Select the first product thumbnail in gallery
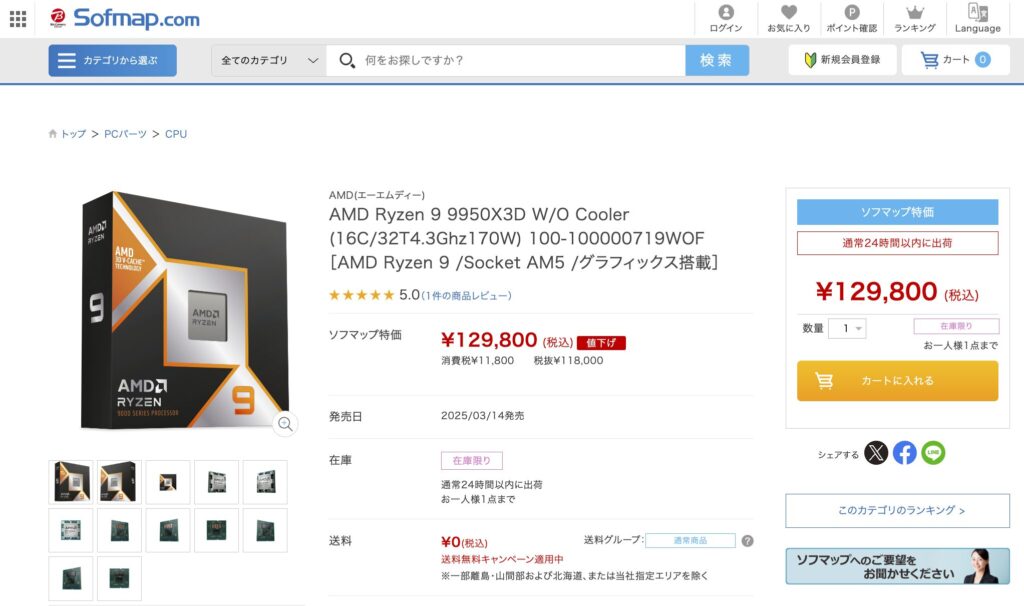 (x=71, y=482)
